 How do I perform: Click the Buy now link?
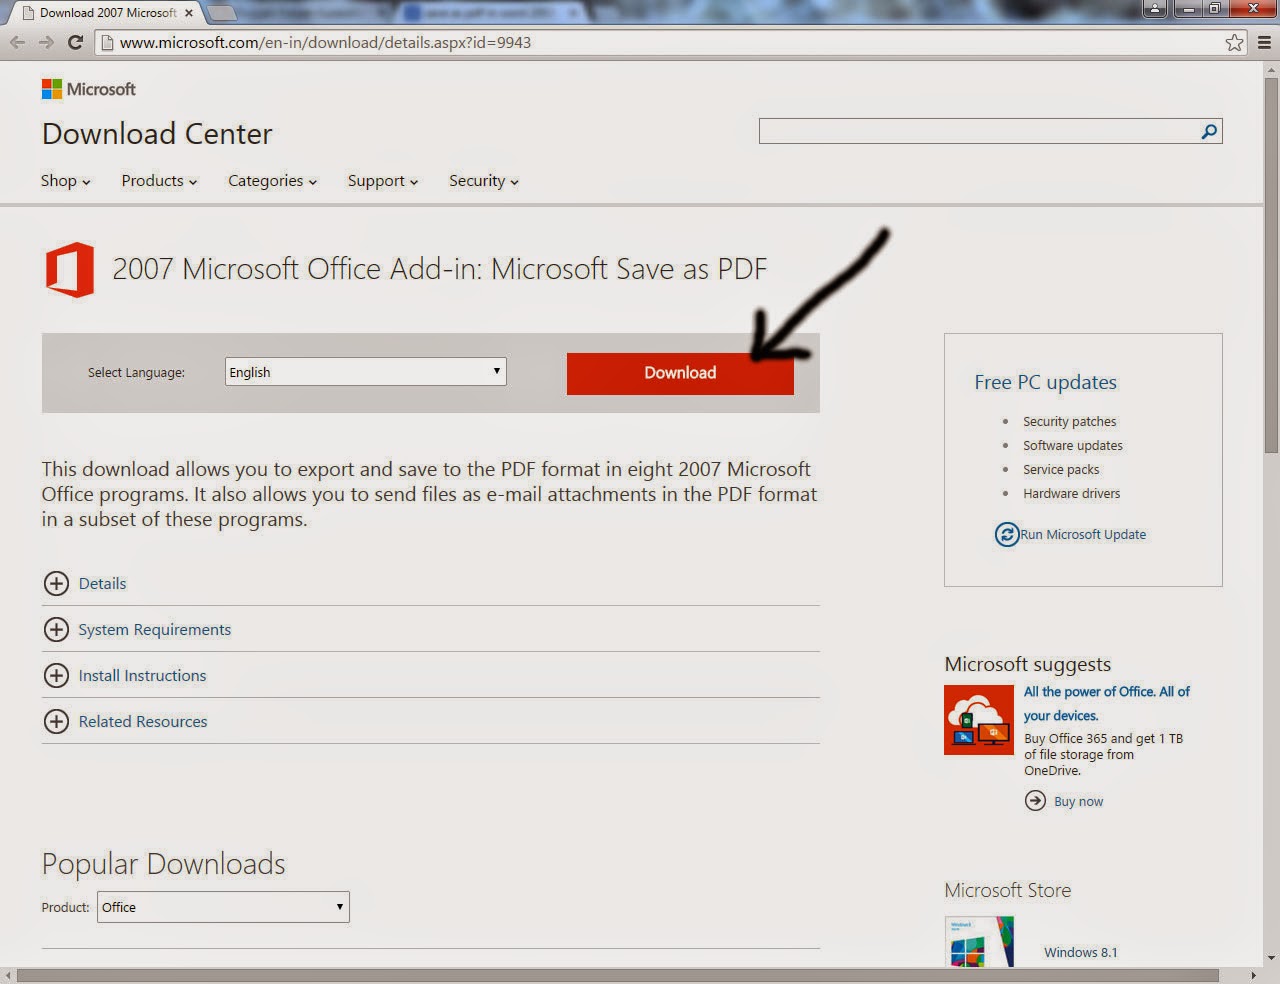[1079, 802]
